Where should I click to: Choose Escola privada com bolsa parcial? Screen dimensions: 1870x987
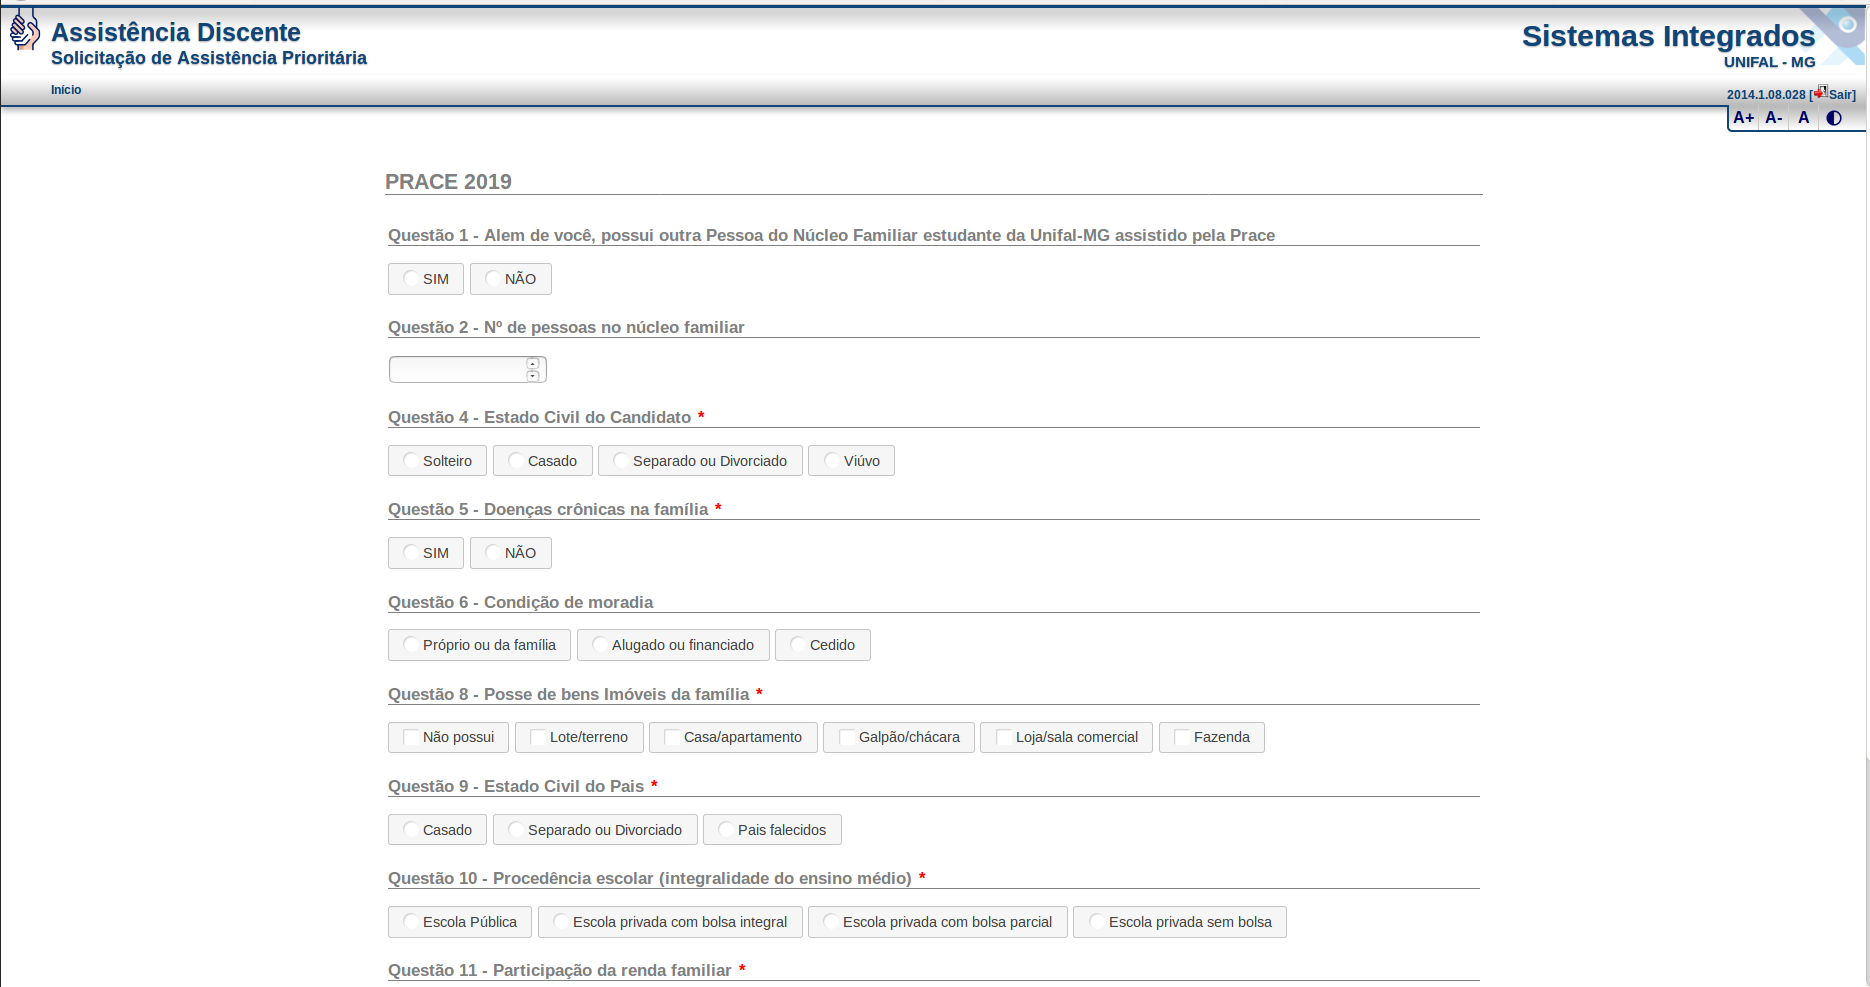pos(938,922)
